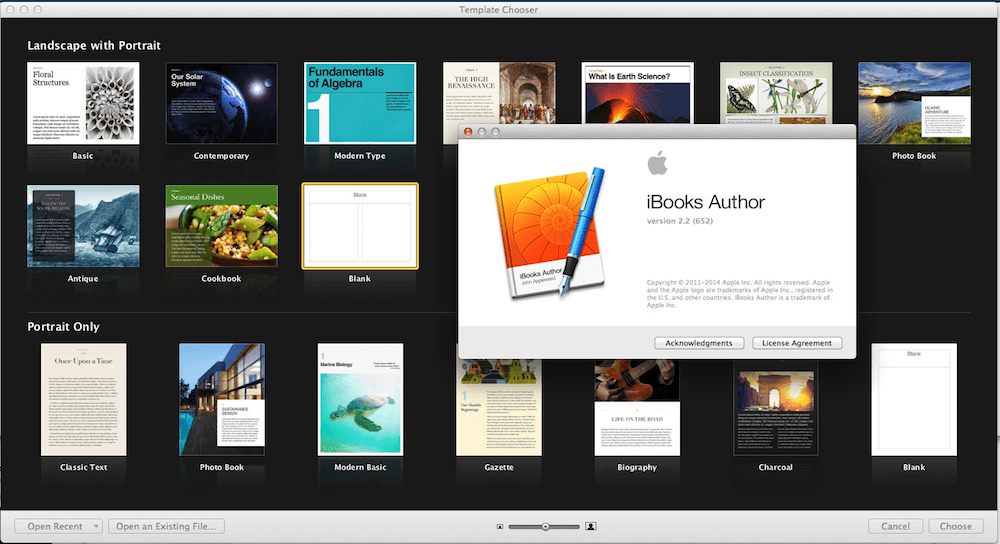Choose the Cookbook Seasonal Dishes template

coord(221,226)
